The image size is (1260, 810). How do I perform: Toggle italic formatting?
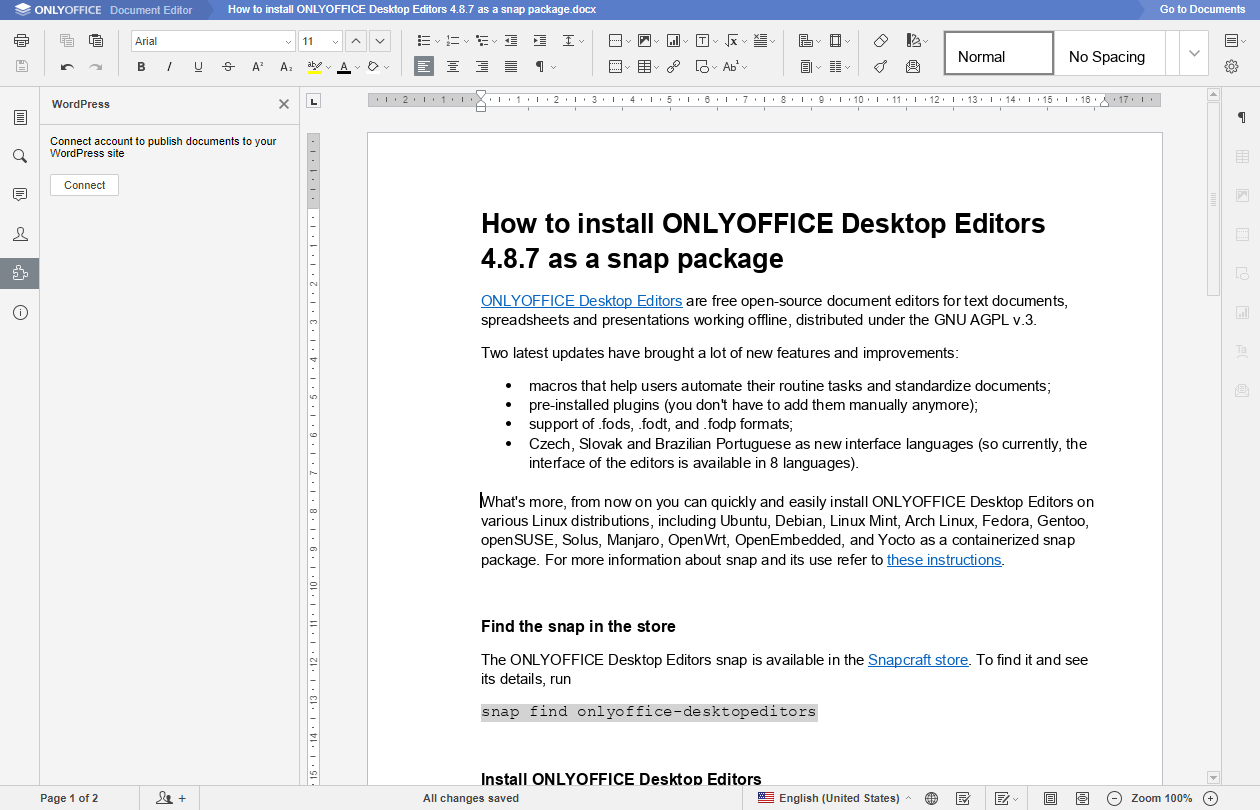pos(169,67)
